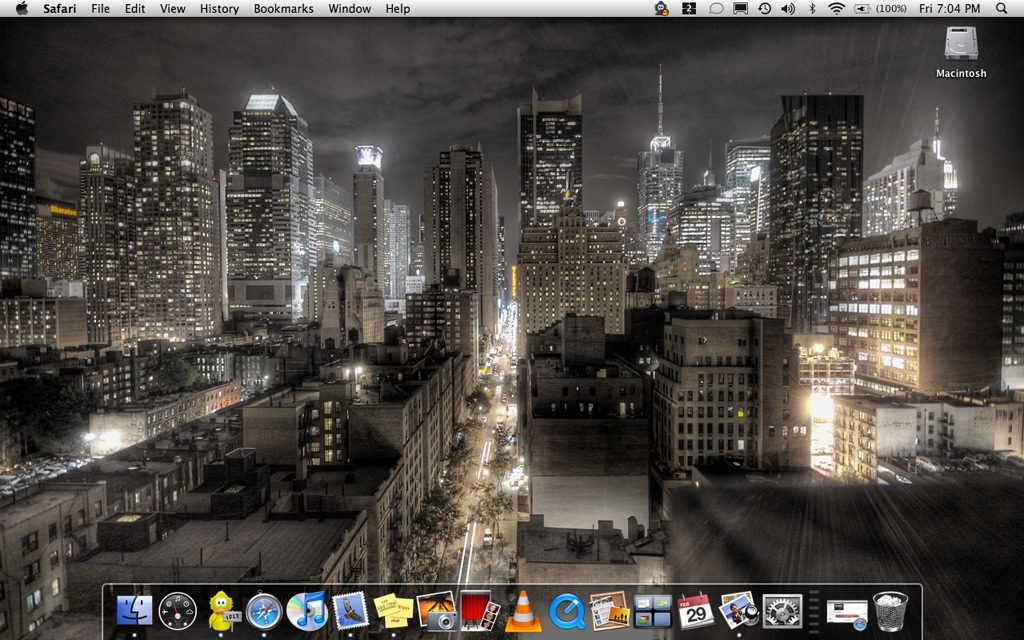Image resolution: width=1024 pixels, height=640 pixels.
Task: Open the Displays menu bar icon
Action: pyautogui.click(x=740, y=8)
